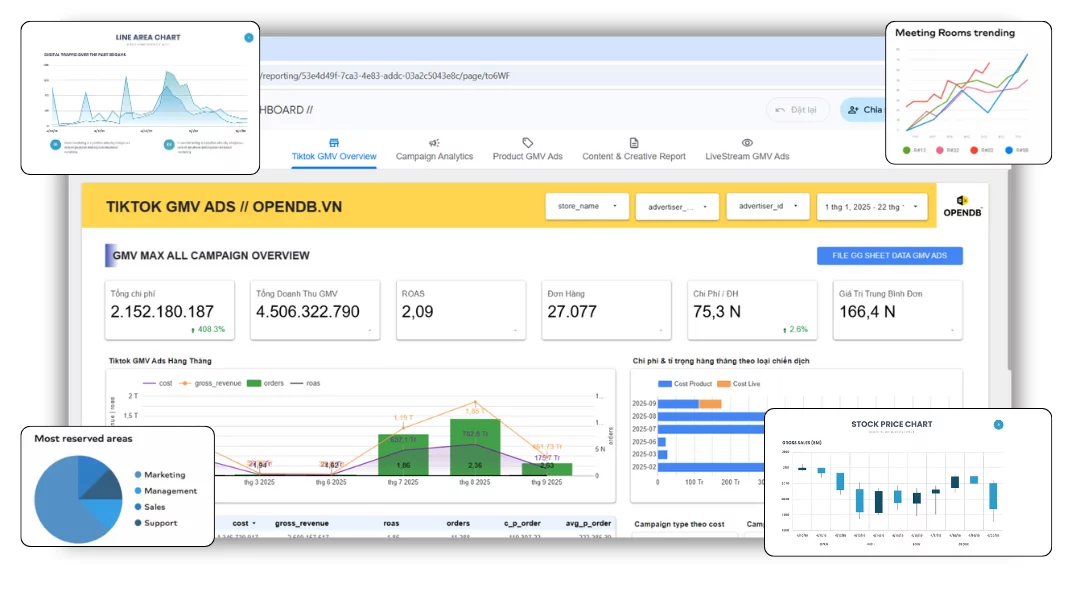This screenshot has height=600, width=1080.
Task: Switch to the Tiktok GMV Overview tab
Action: 334,156
